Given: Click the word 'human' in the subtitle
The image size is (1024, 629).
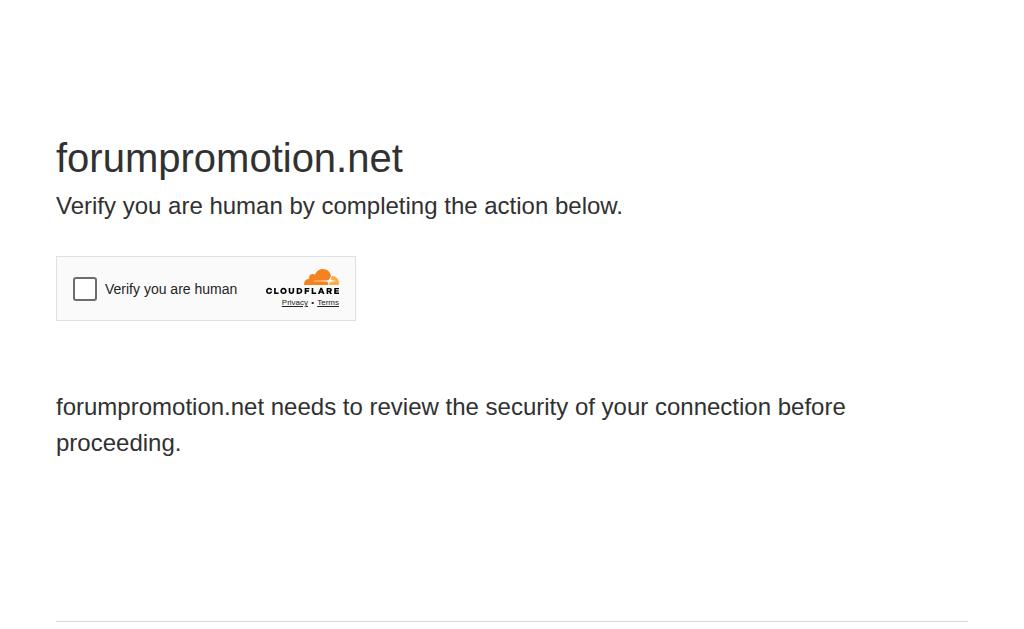Looking at the screenshot, I should pyautogui.click(x=245, y=206).
